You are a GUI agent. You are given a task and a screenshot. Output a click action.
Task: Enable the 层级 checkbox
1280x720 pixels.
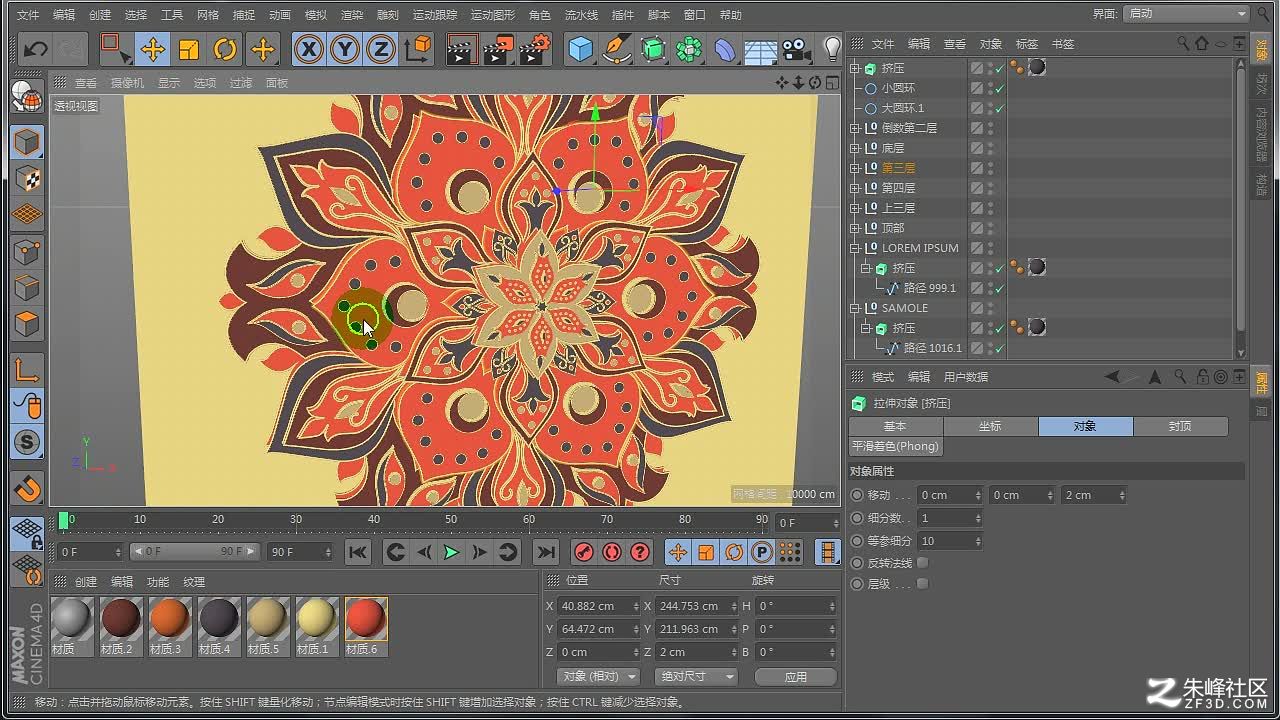(922, 583)
